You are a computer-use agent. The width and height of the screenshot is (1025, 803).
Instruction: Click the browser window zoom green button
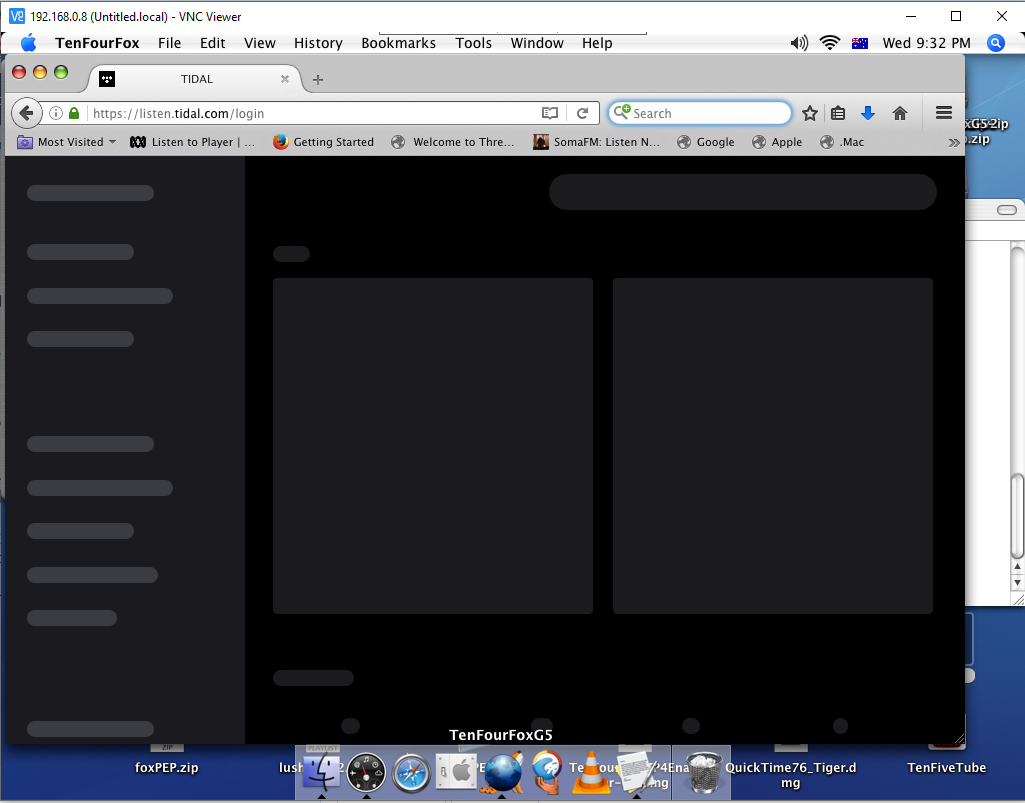pos(61,72)
